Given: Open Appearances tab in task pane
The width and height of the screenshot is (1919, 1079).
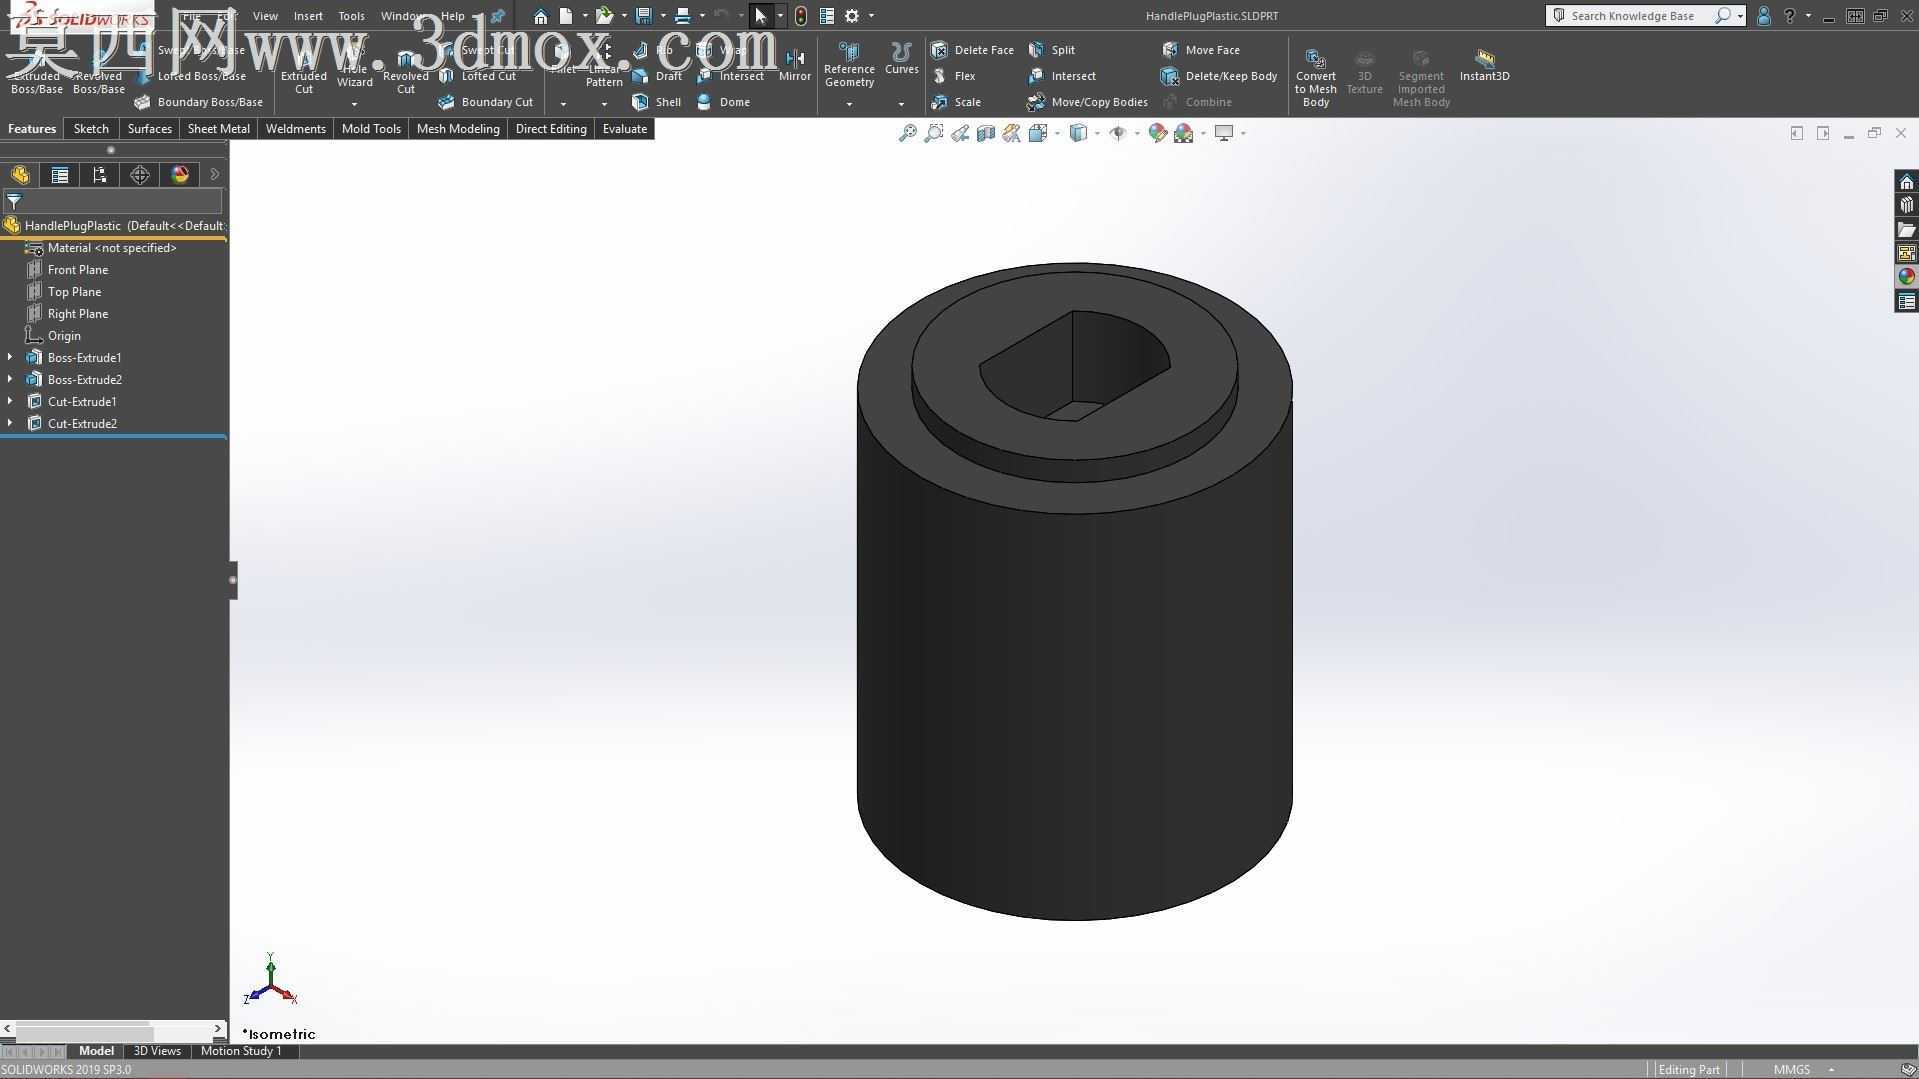Looking at the screenshot, I should click(1907, 277).
